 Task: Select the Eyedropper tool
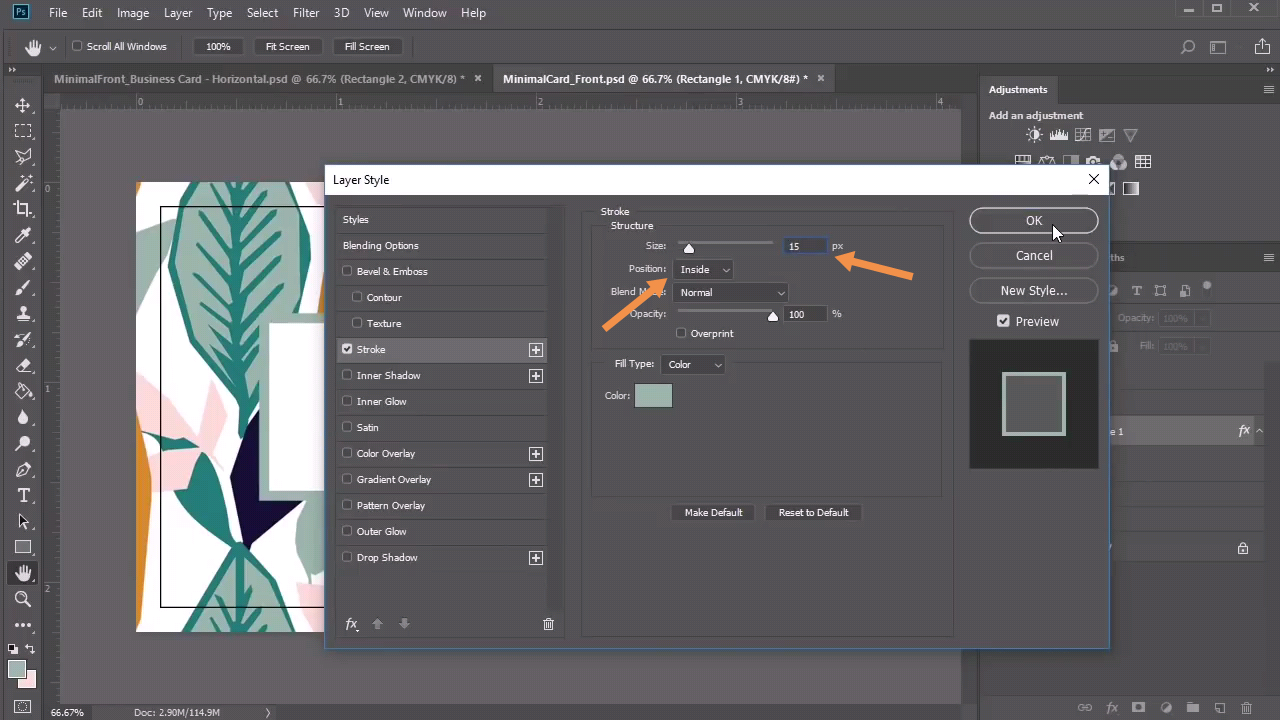(x=22, y=235)
